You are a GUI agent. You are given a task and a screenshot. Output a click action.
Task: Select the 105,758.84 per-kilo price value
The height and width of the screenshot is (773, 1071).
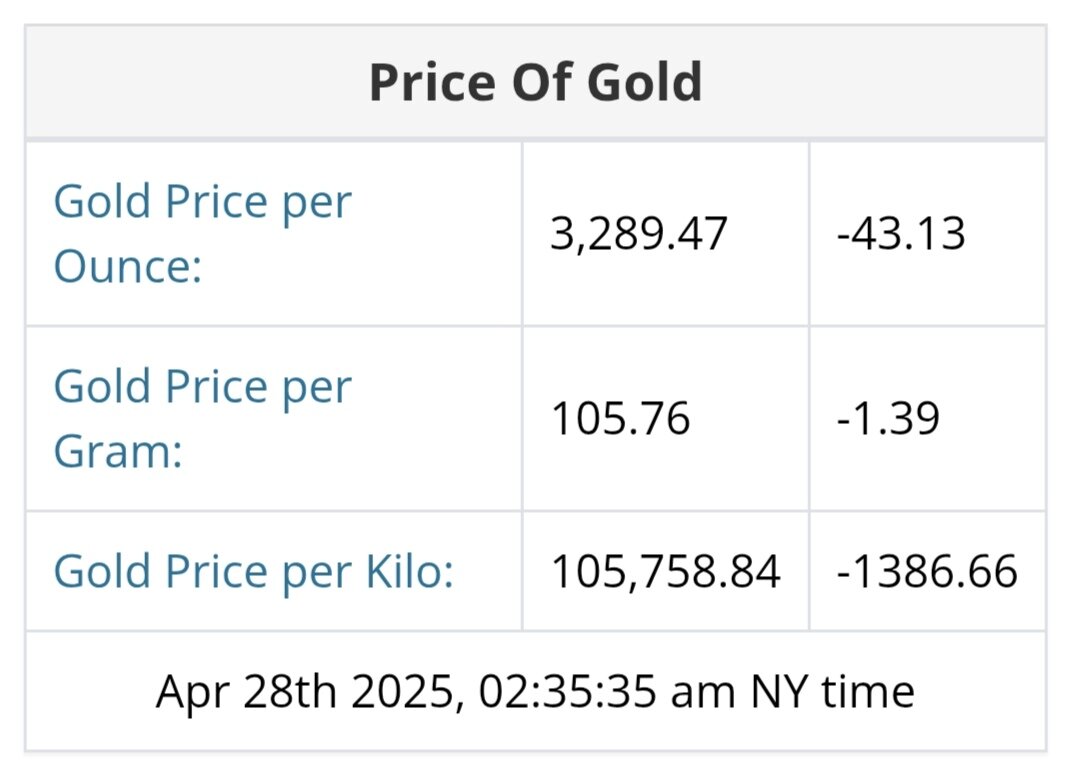tap(665, 571)
